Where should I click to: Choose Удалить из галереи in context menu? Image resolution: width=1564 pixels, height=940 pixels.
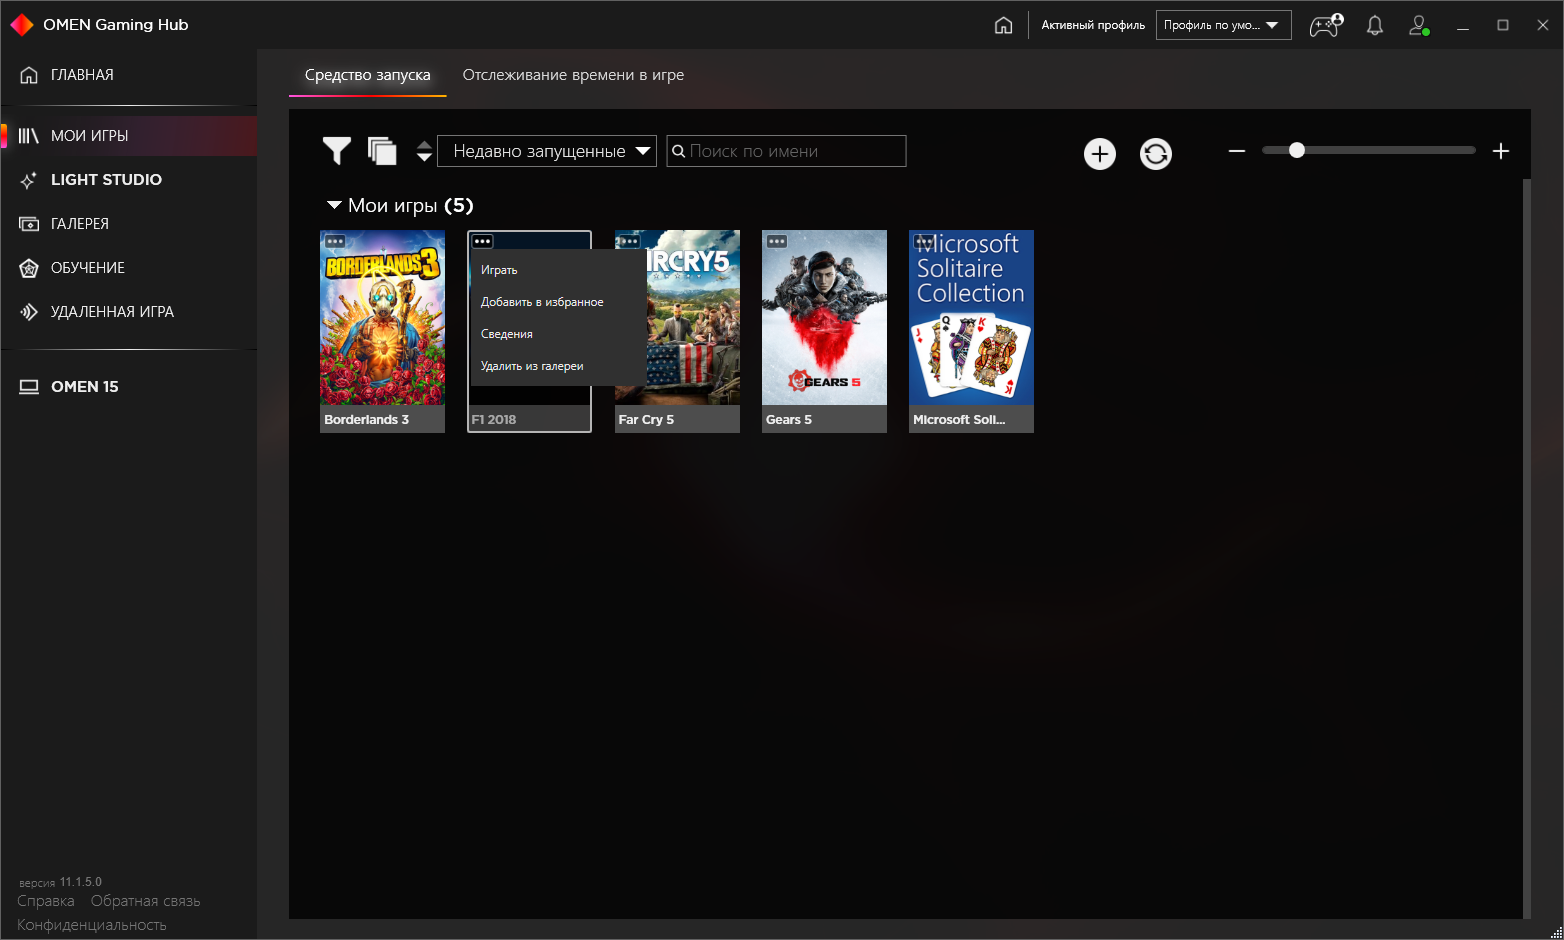coord(558,366)
